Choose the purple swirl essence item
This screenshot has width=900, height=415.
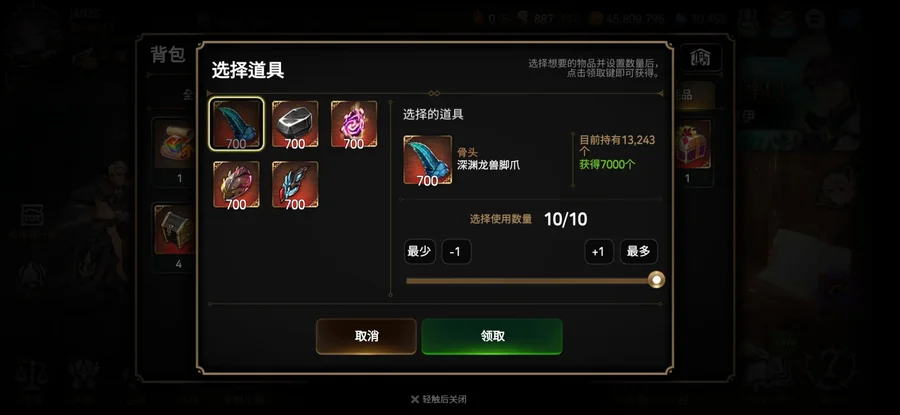tap(354, 125)
